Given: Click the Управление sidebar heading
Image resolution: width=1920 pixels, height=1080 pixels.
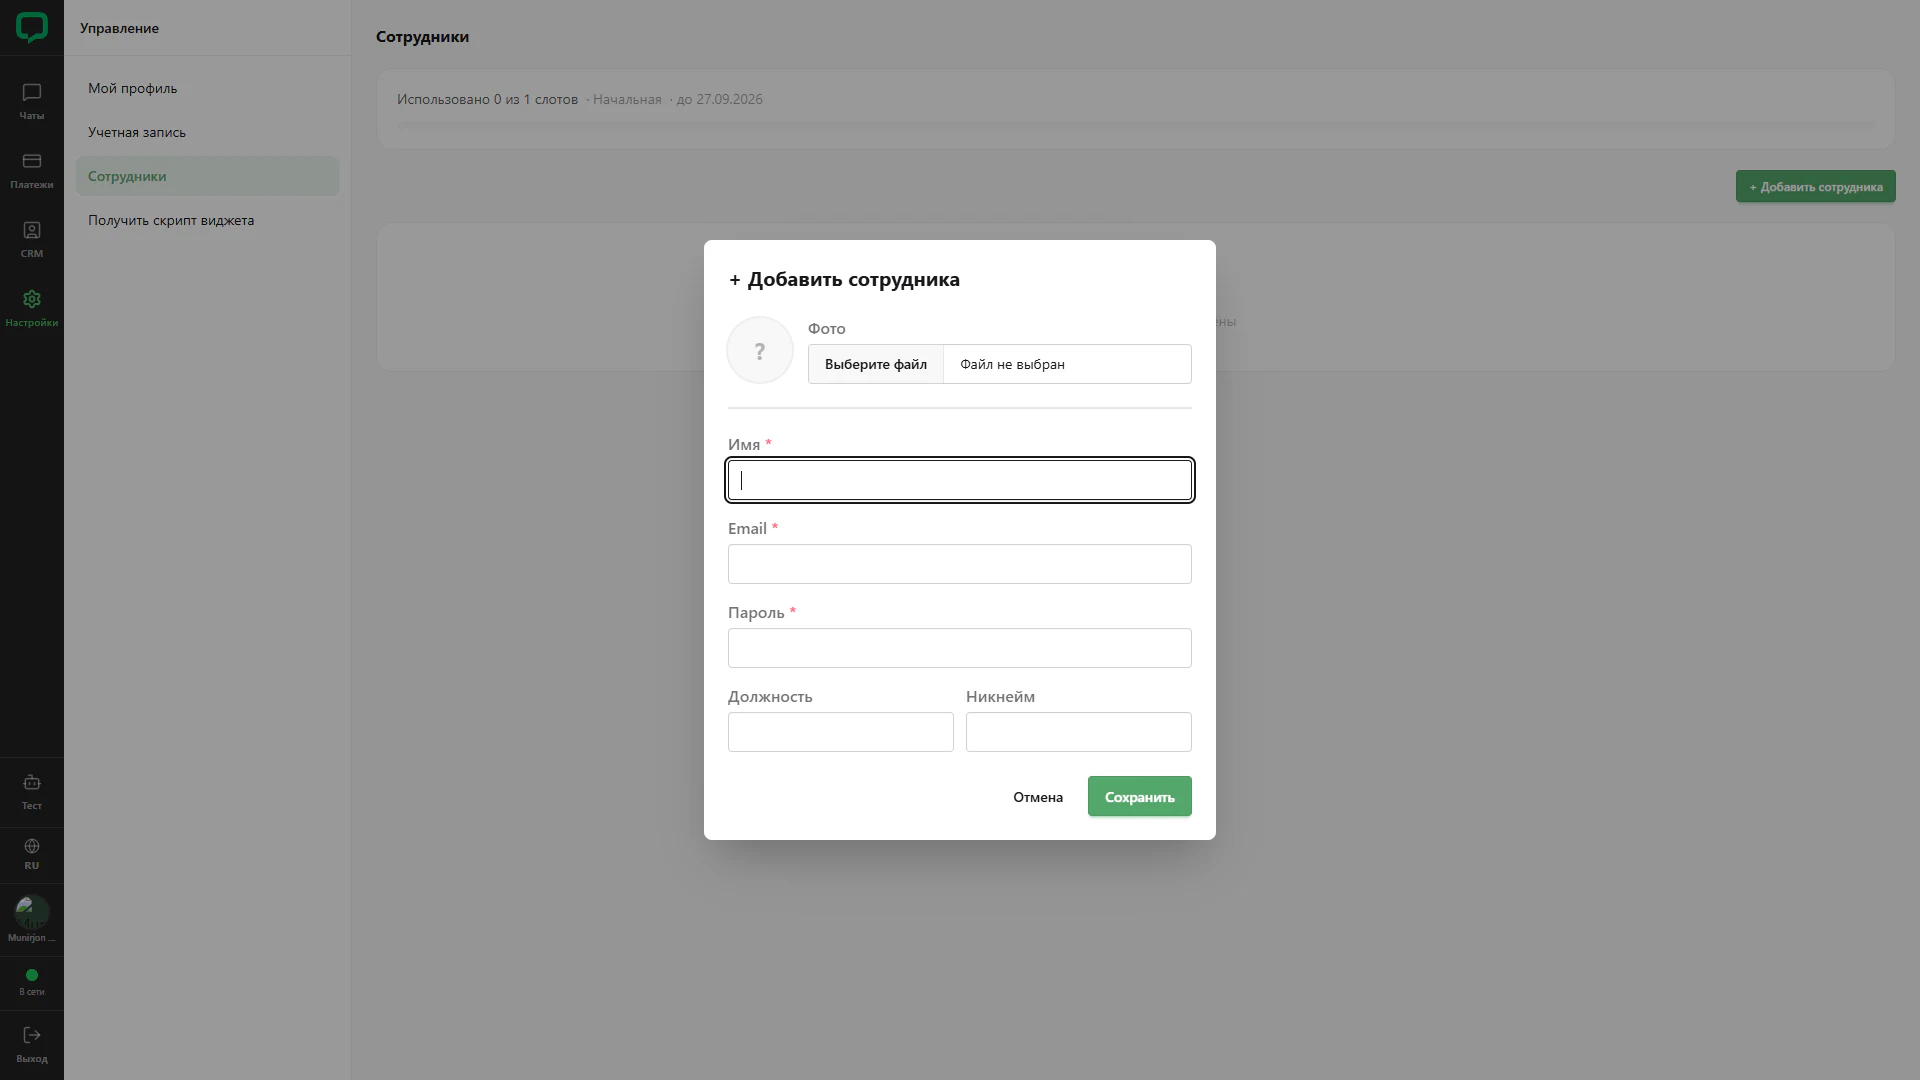Looking at the screenshot, I should [x=119, y=28].
